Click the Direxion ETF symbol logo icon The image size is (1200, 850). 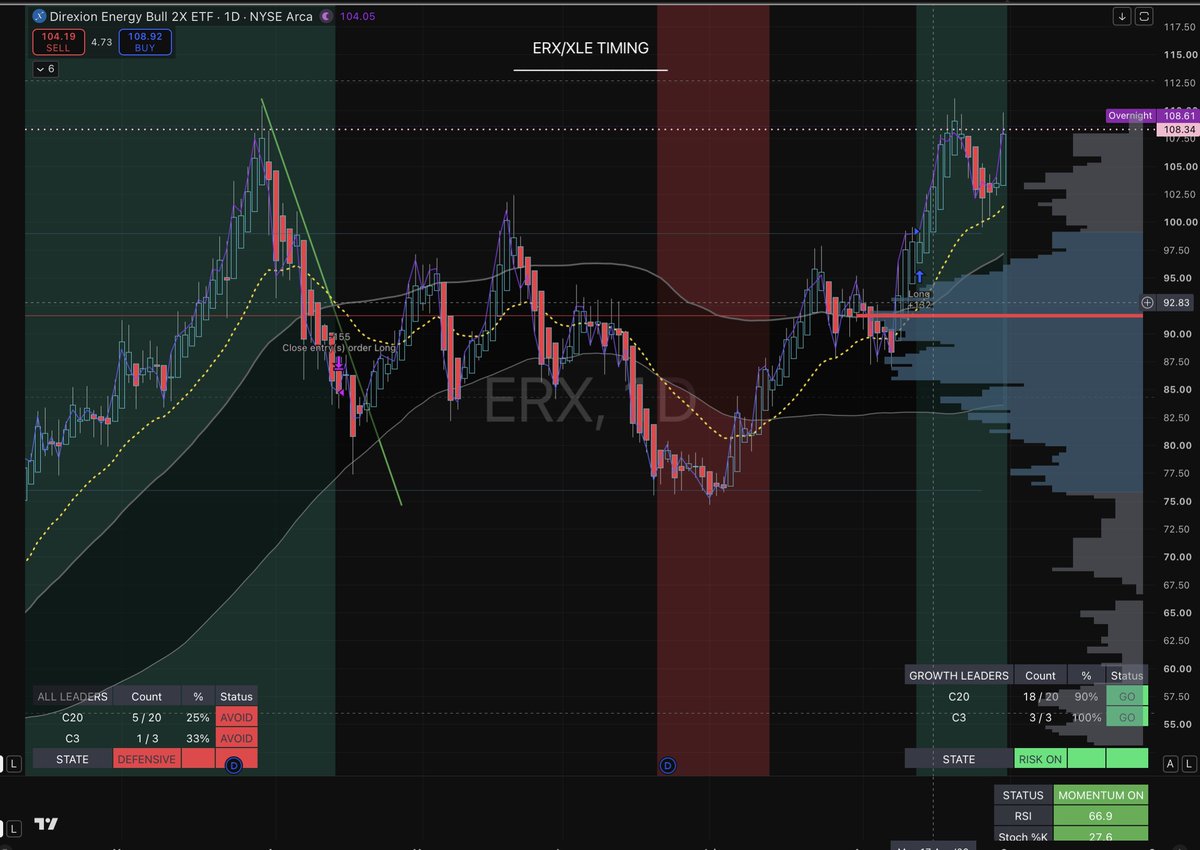(x=37, y=17)
